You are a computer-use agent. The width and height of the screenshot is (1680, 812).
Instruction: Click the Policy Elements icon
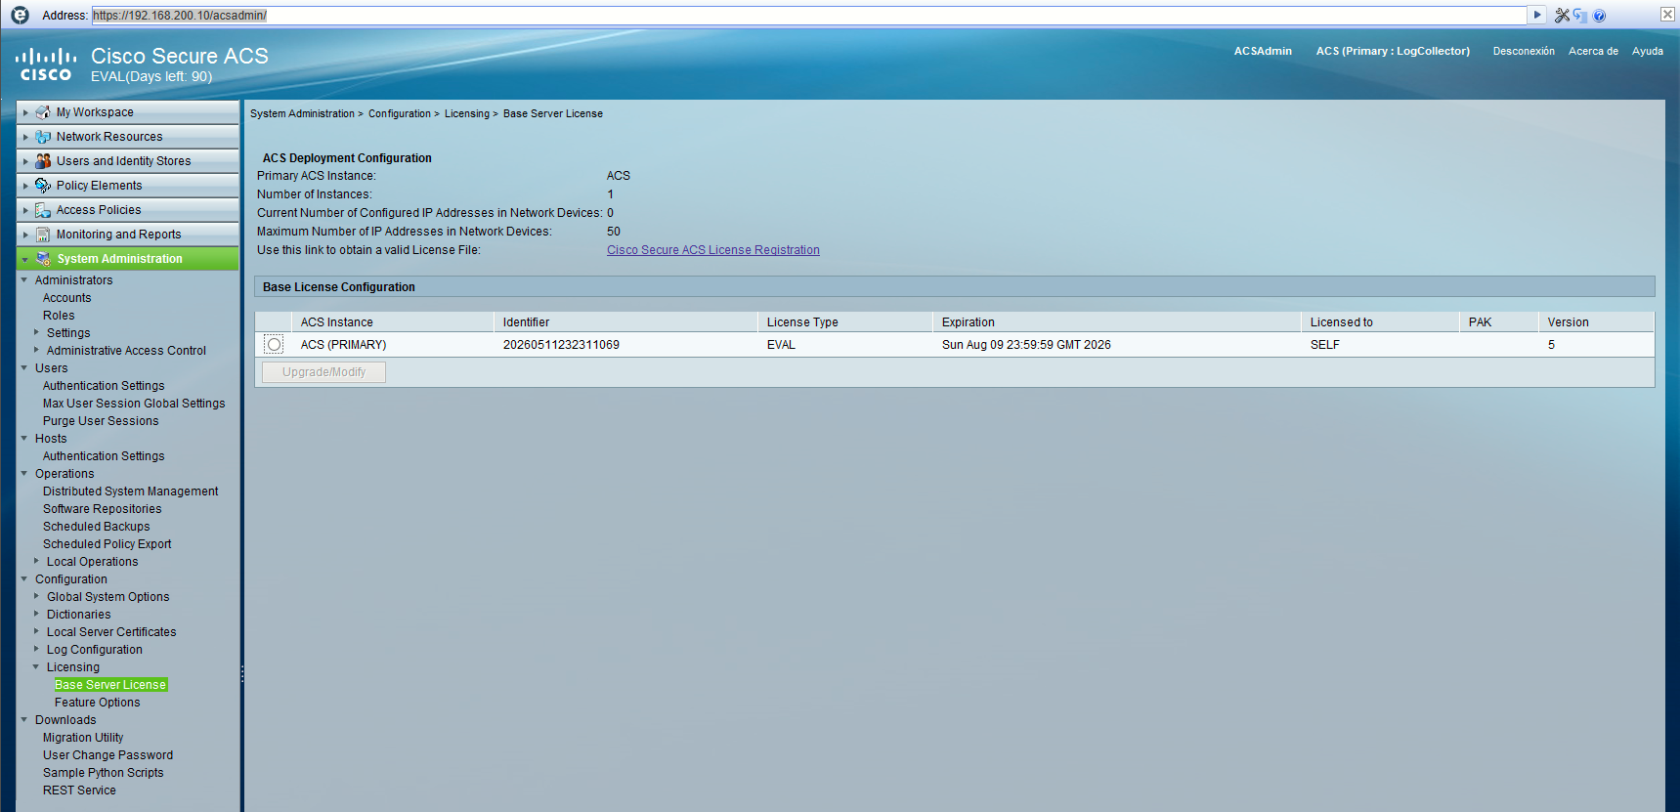tap(43, 185)
